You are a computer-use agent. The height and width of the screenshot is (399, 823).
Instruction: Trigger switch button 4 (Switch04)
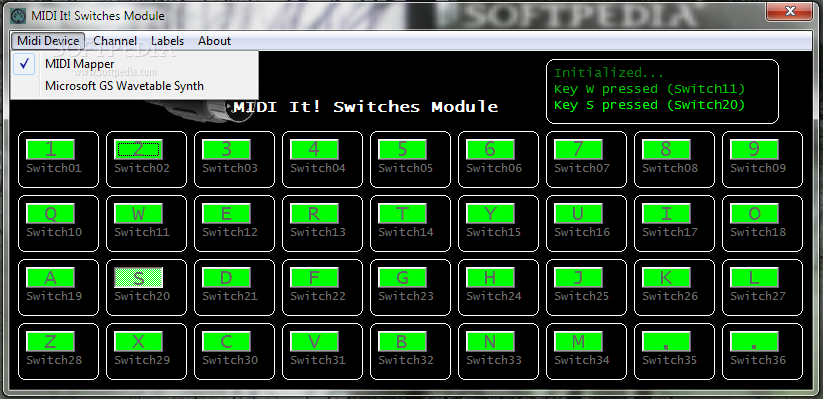click(x=314, y=150)
